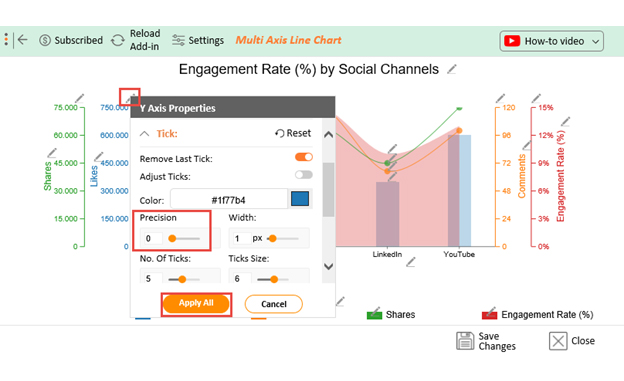The image size is (624, 381).
Task: Edit Comments axis label pencil icon
Action: pyautogui.click(x=527, y=145)
